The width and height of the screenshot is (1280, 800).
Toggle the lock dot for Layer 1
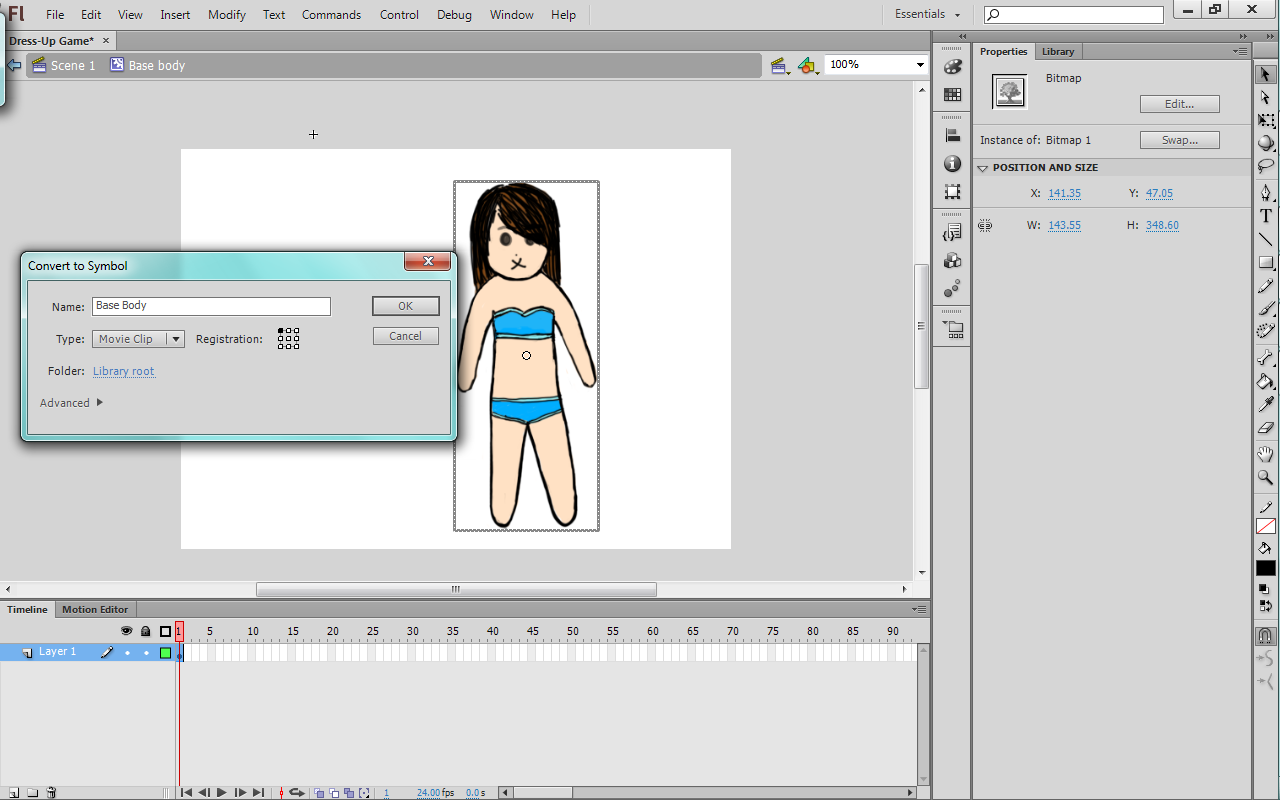click(x=146, y=653)
